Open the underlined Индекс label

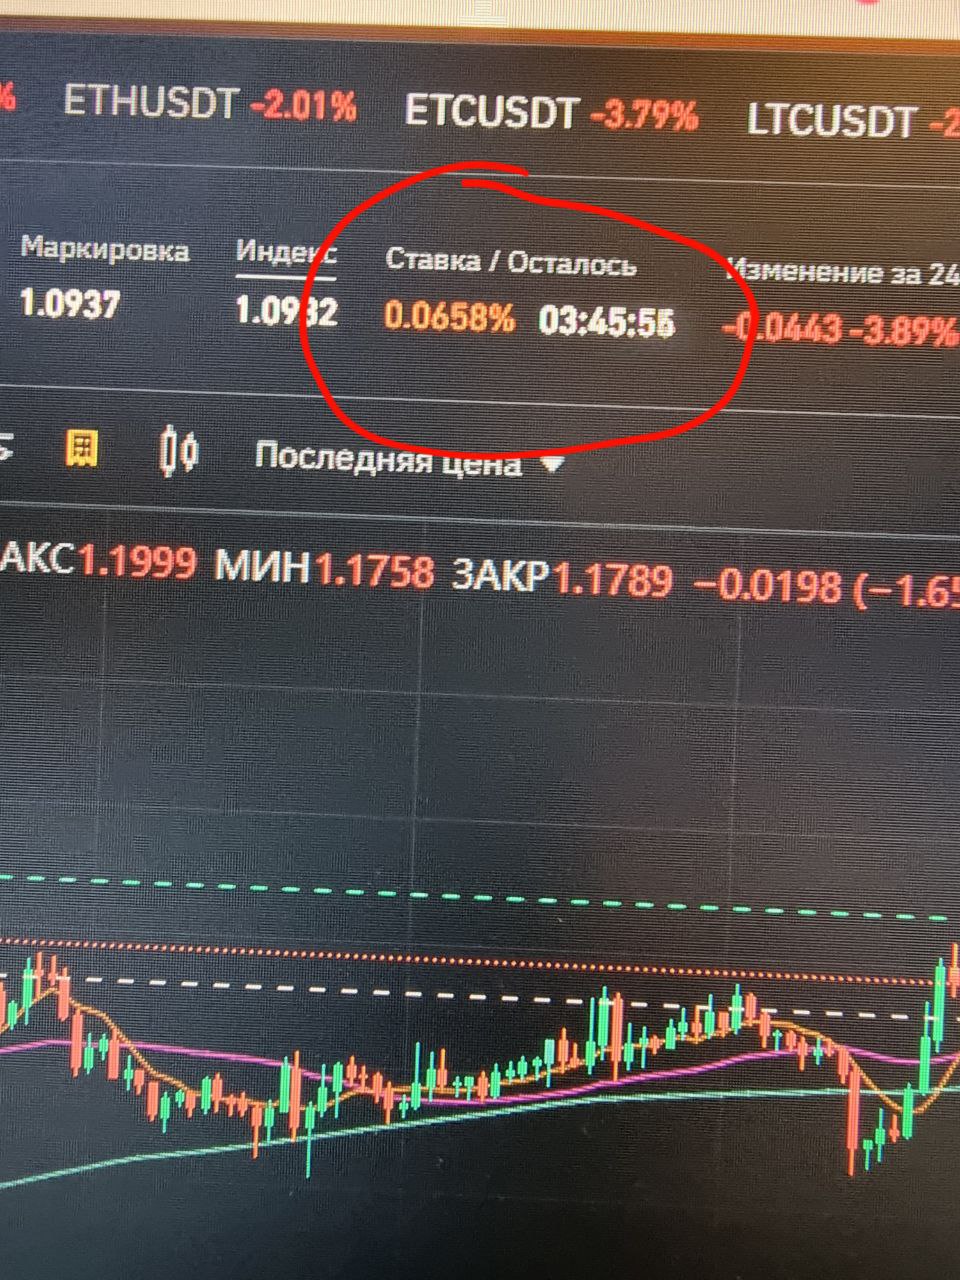(286, 254)
